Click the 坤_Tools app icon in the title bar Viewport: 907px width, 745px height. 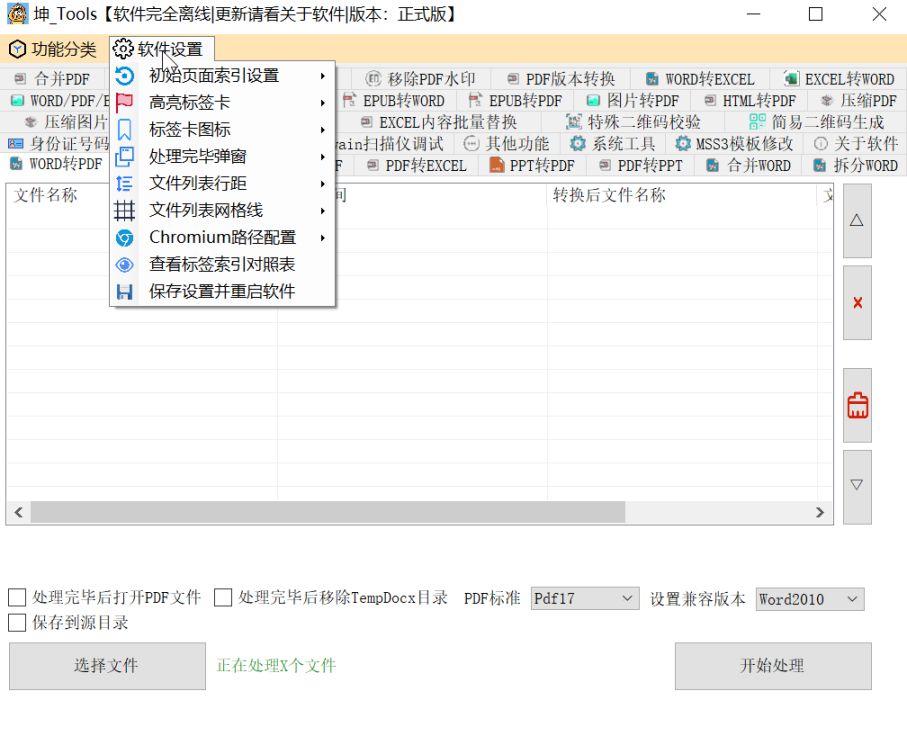[x=17, y=14]
